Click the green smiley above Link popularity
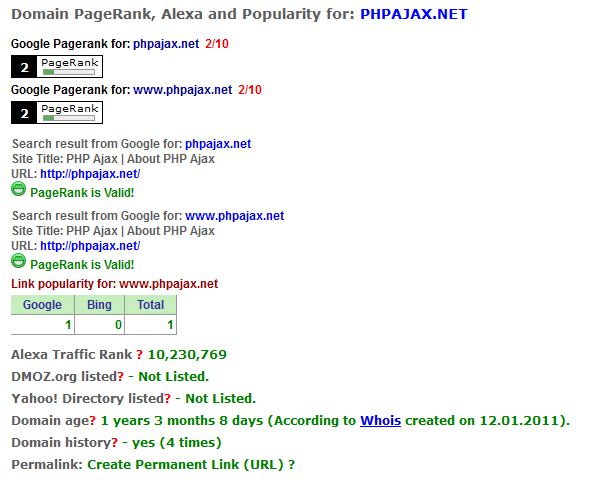Viewport: 609px width, 480px height. click(18, 261)
